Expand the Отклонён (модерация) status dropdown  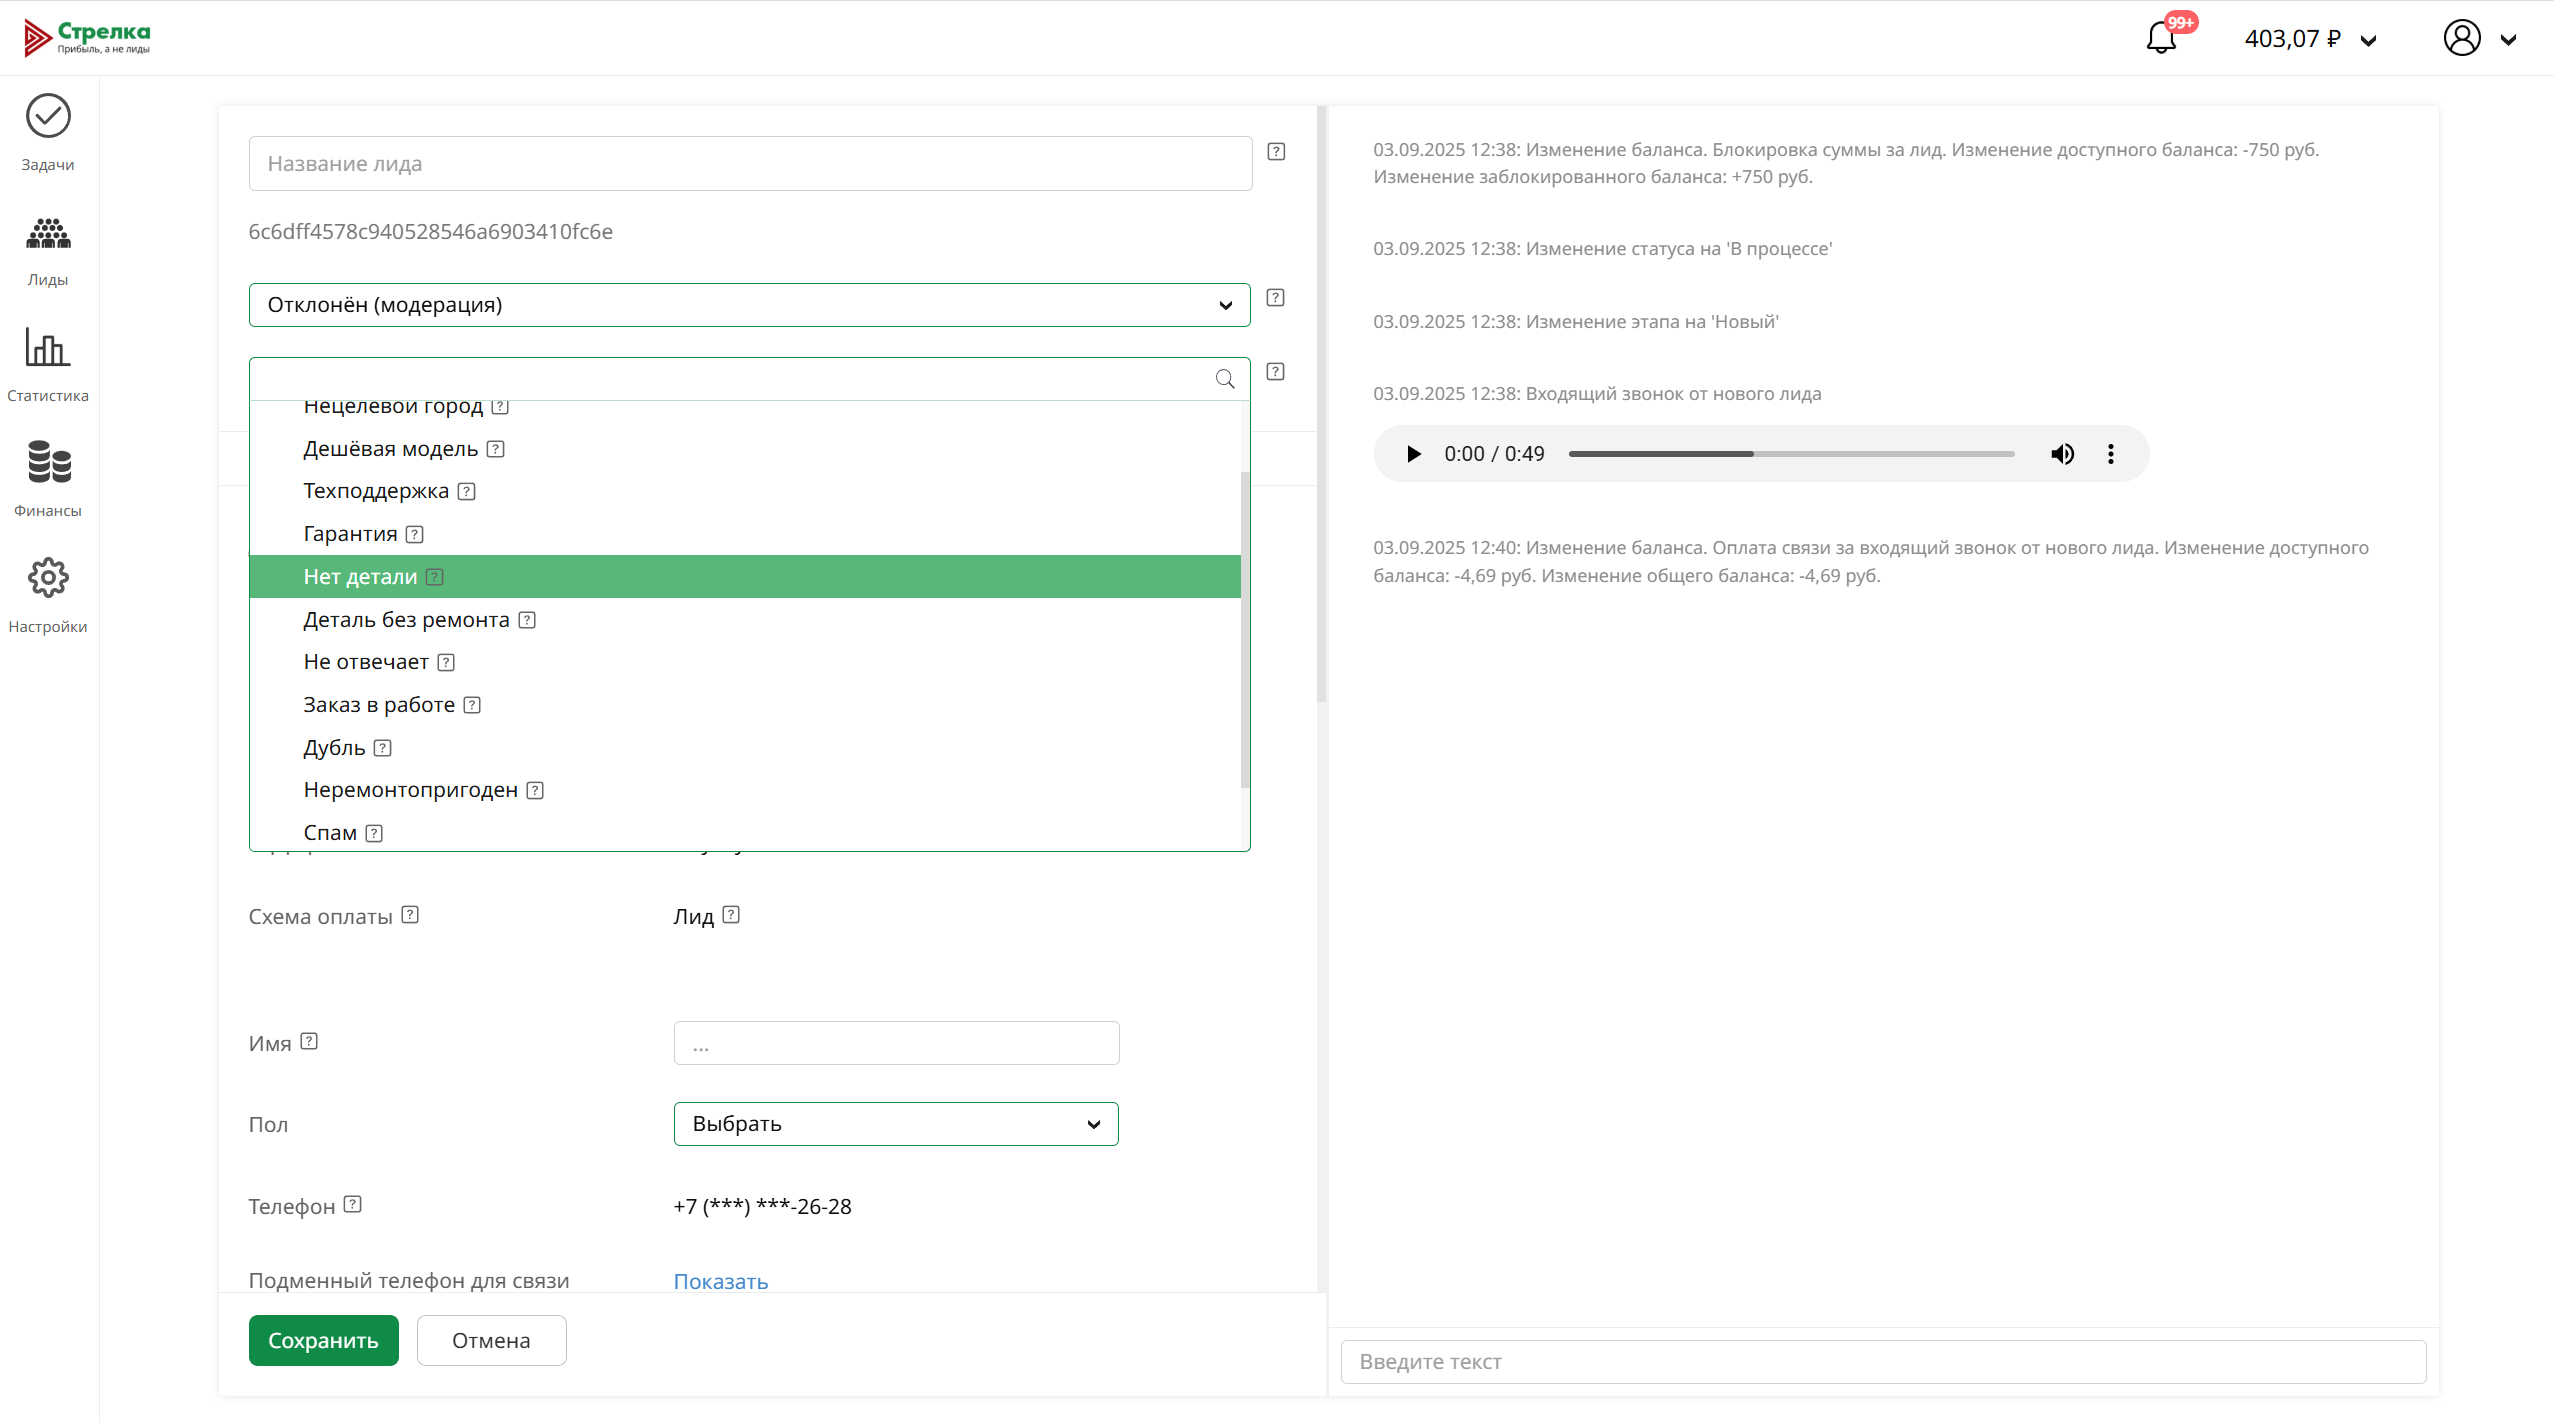coord(749,305)
